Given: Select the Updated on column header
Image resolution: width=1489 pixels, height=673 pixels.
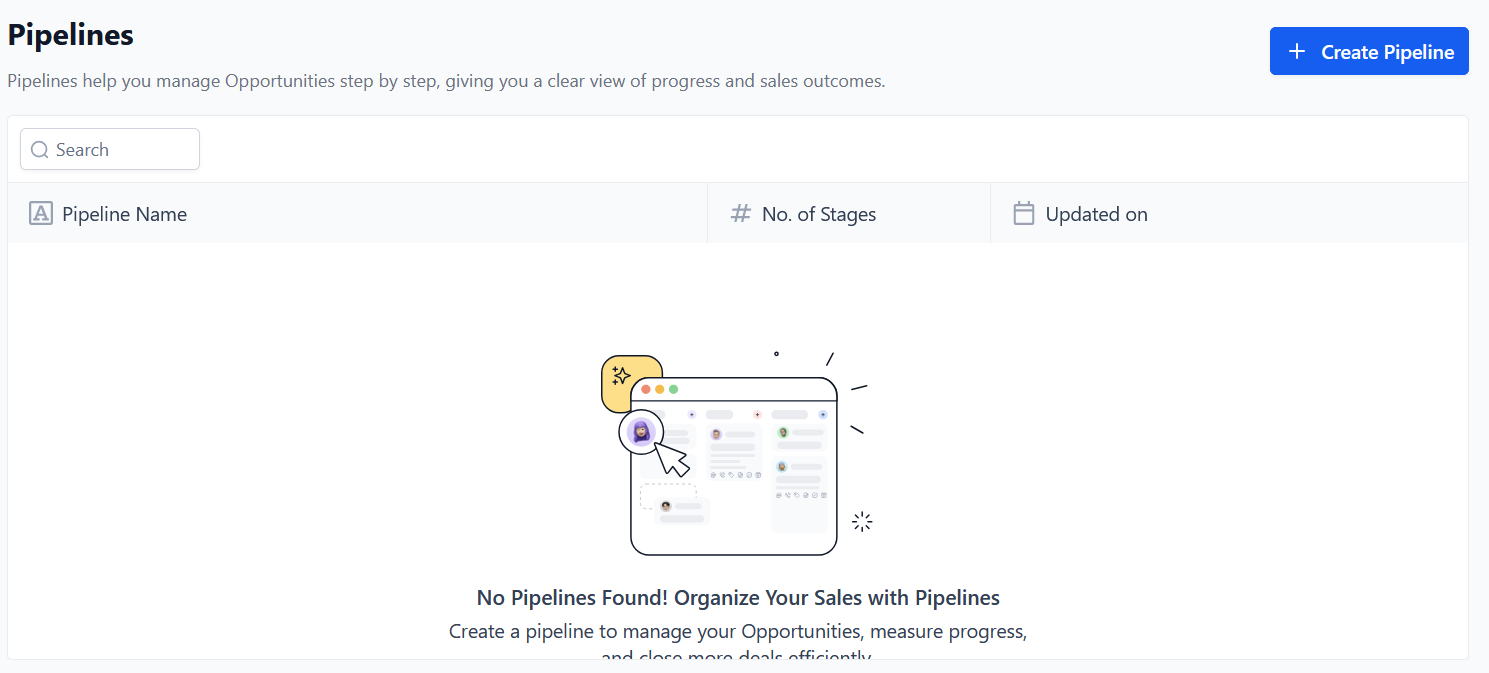Looking at the screenshot, I should (1096, 214).
